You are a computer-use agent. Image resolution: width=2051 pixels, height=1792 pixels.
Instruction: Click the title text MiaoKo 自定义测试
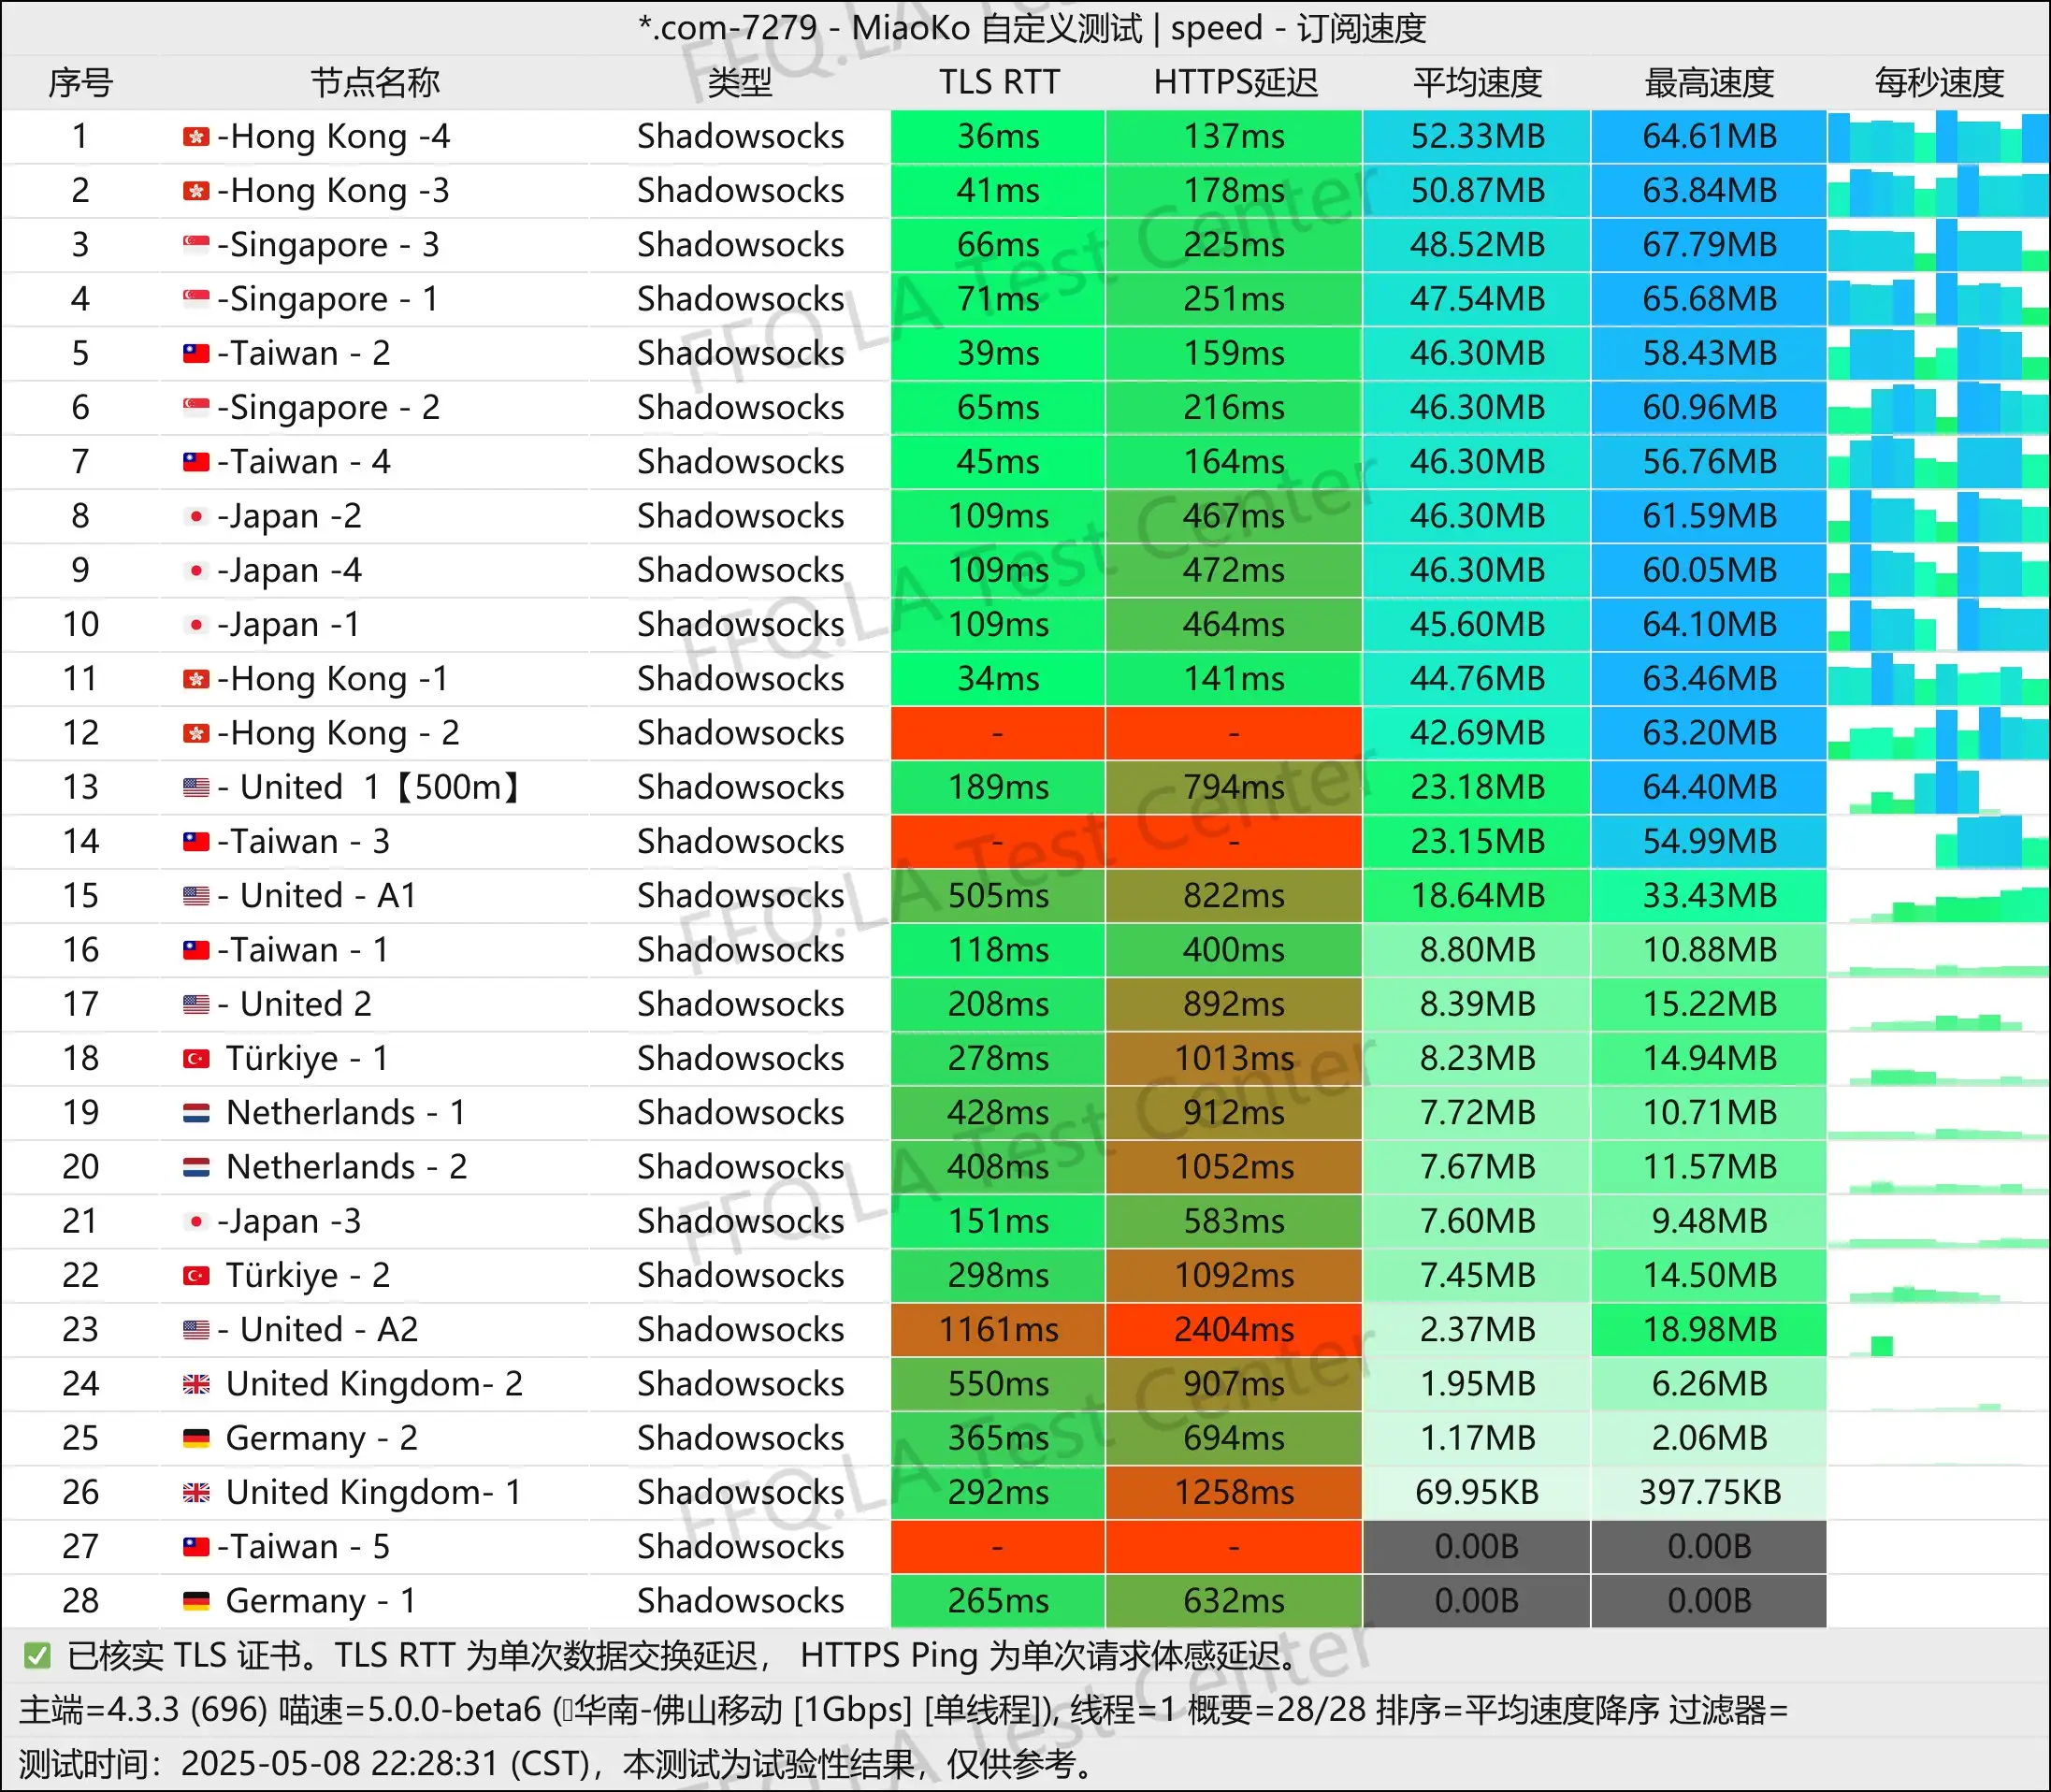pos(997,28)
